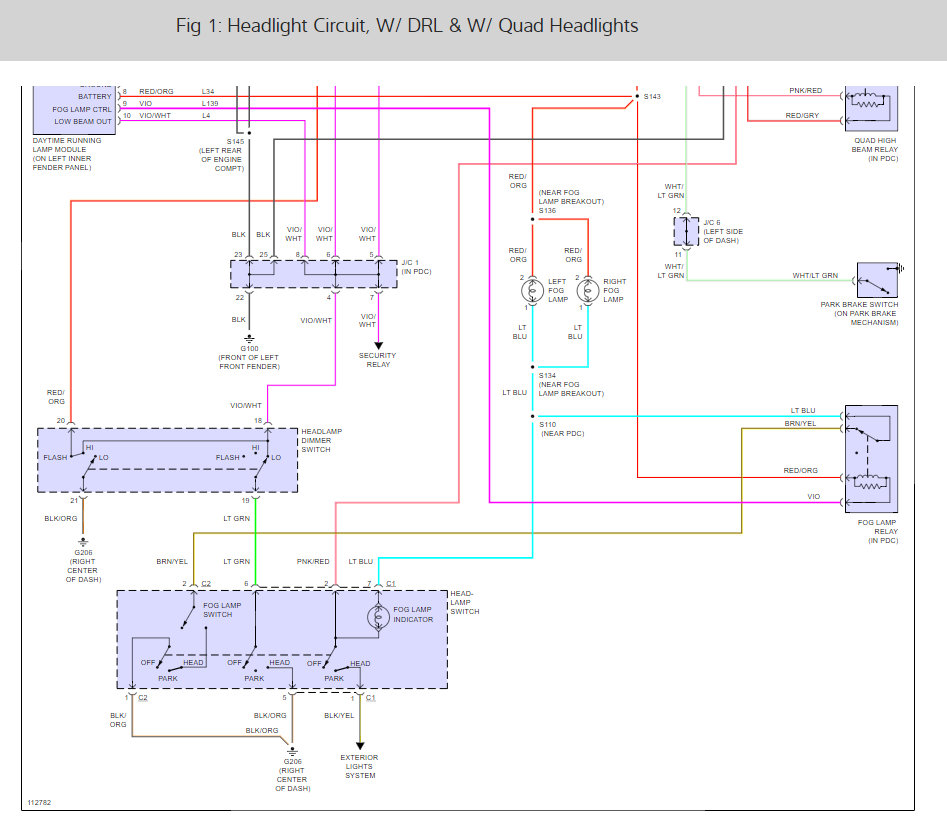This screenshot has height=836, width=947.
Task: Click the 'HEAD-LAMP SWITCH' label
Action: point(464,602)
